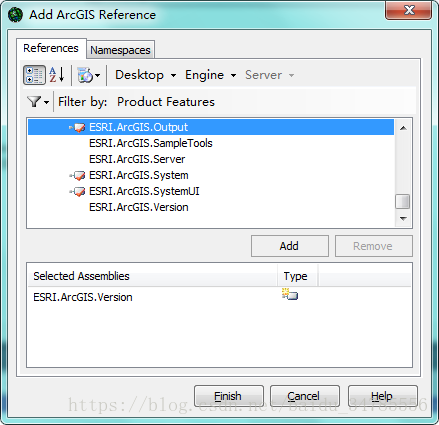Click the checked icon beside ESRI.ArcGIS.Output
Image resolution: width=439 pixels, height=425 pixels.
(78, 127)
